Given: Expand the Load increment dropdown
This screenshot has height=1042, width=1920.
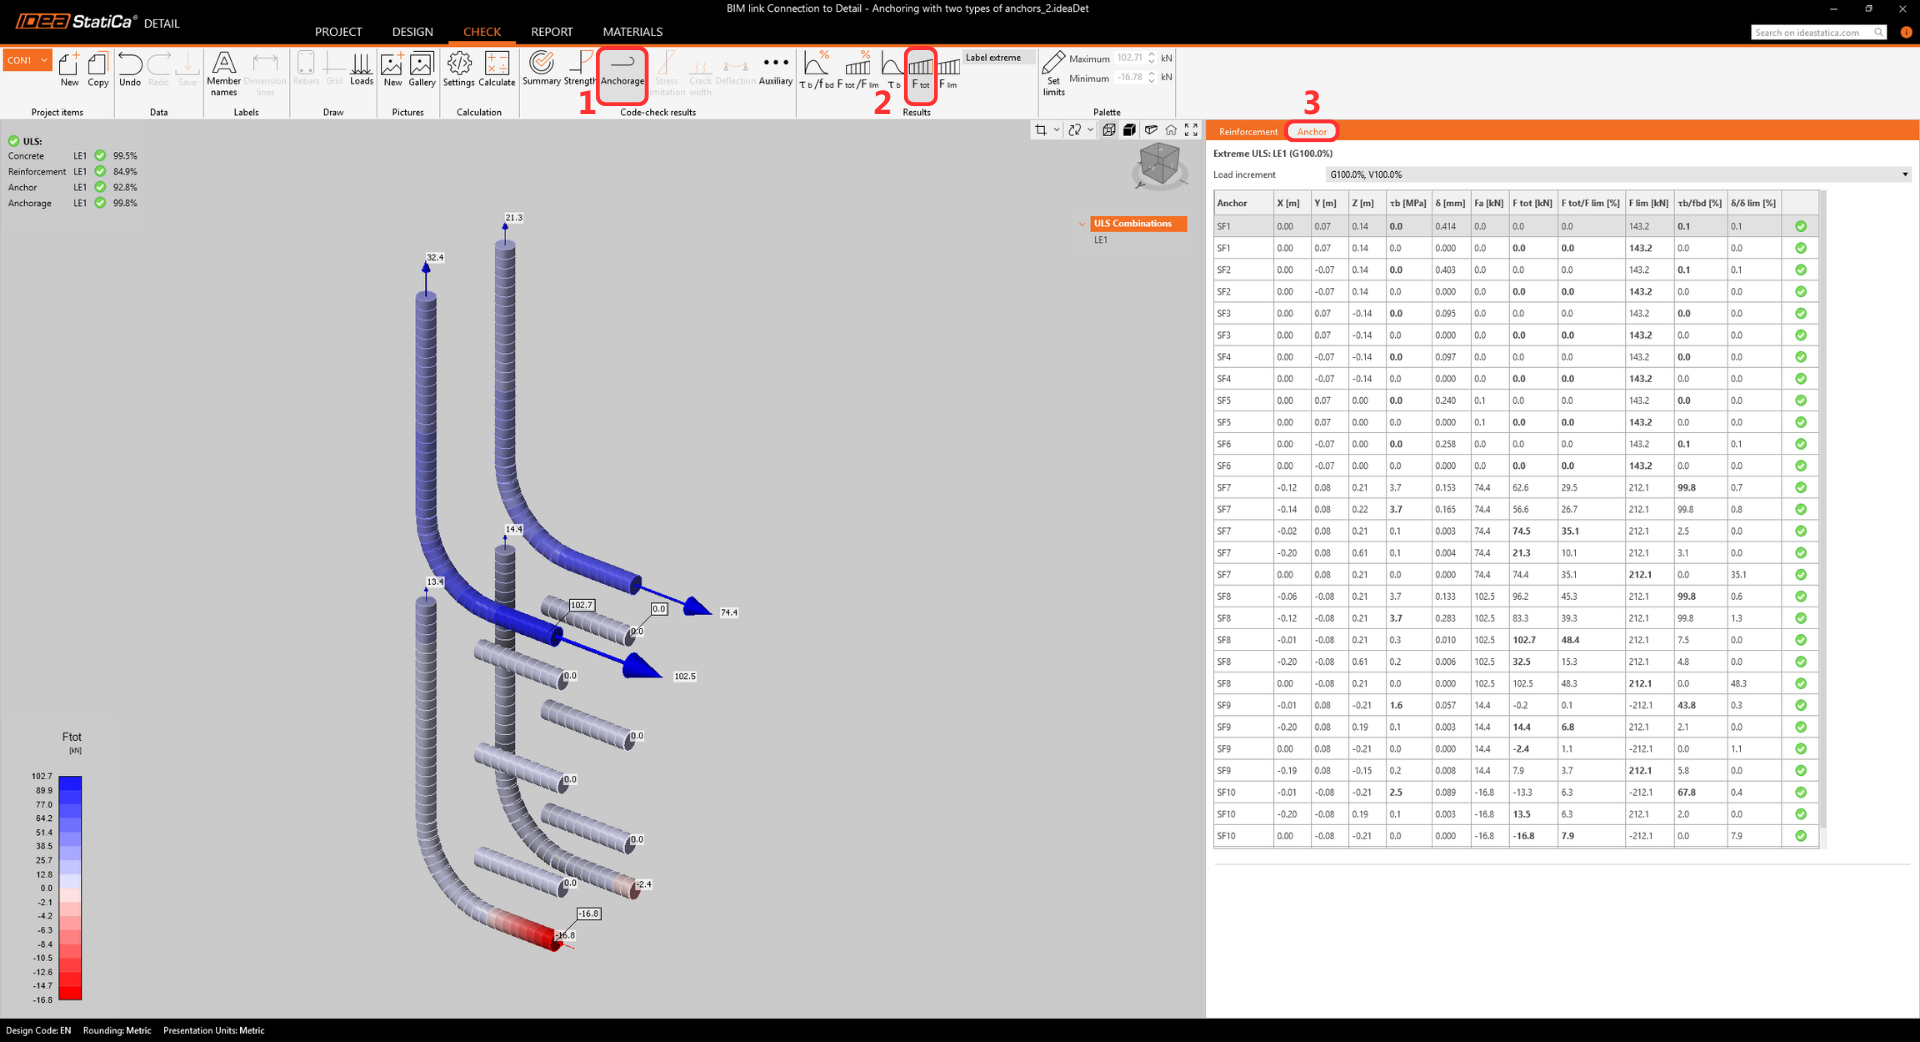Looking at the screenshot, I should point(1904,175).
